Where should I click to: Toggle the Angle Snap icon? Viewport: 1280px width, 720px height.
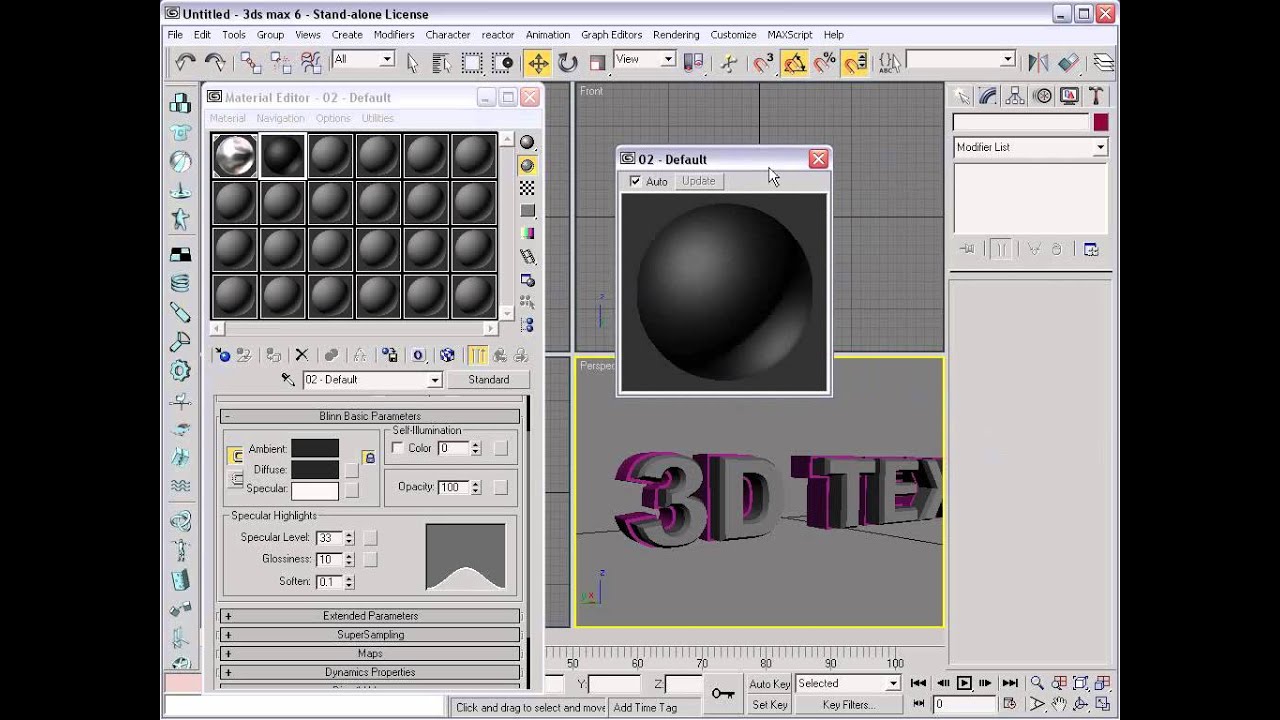(795, 63)
